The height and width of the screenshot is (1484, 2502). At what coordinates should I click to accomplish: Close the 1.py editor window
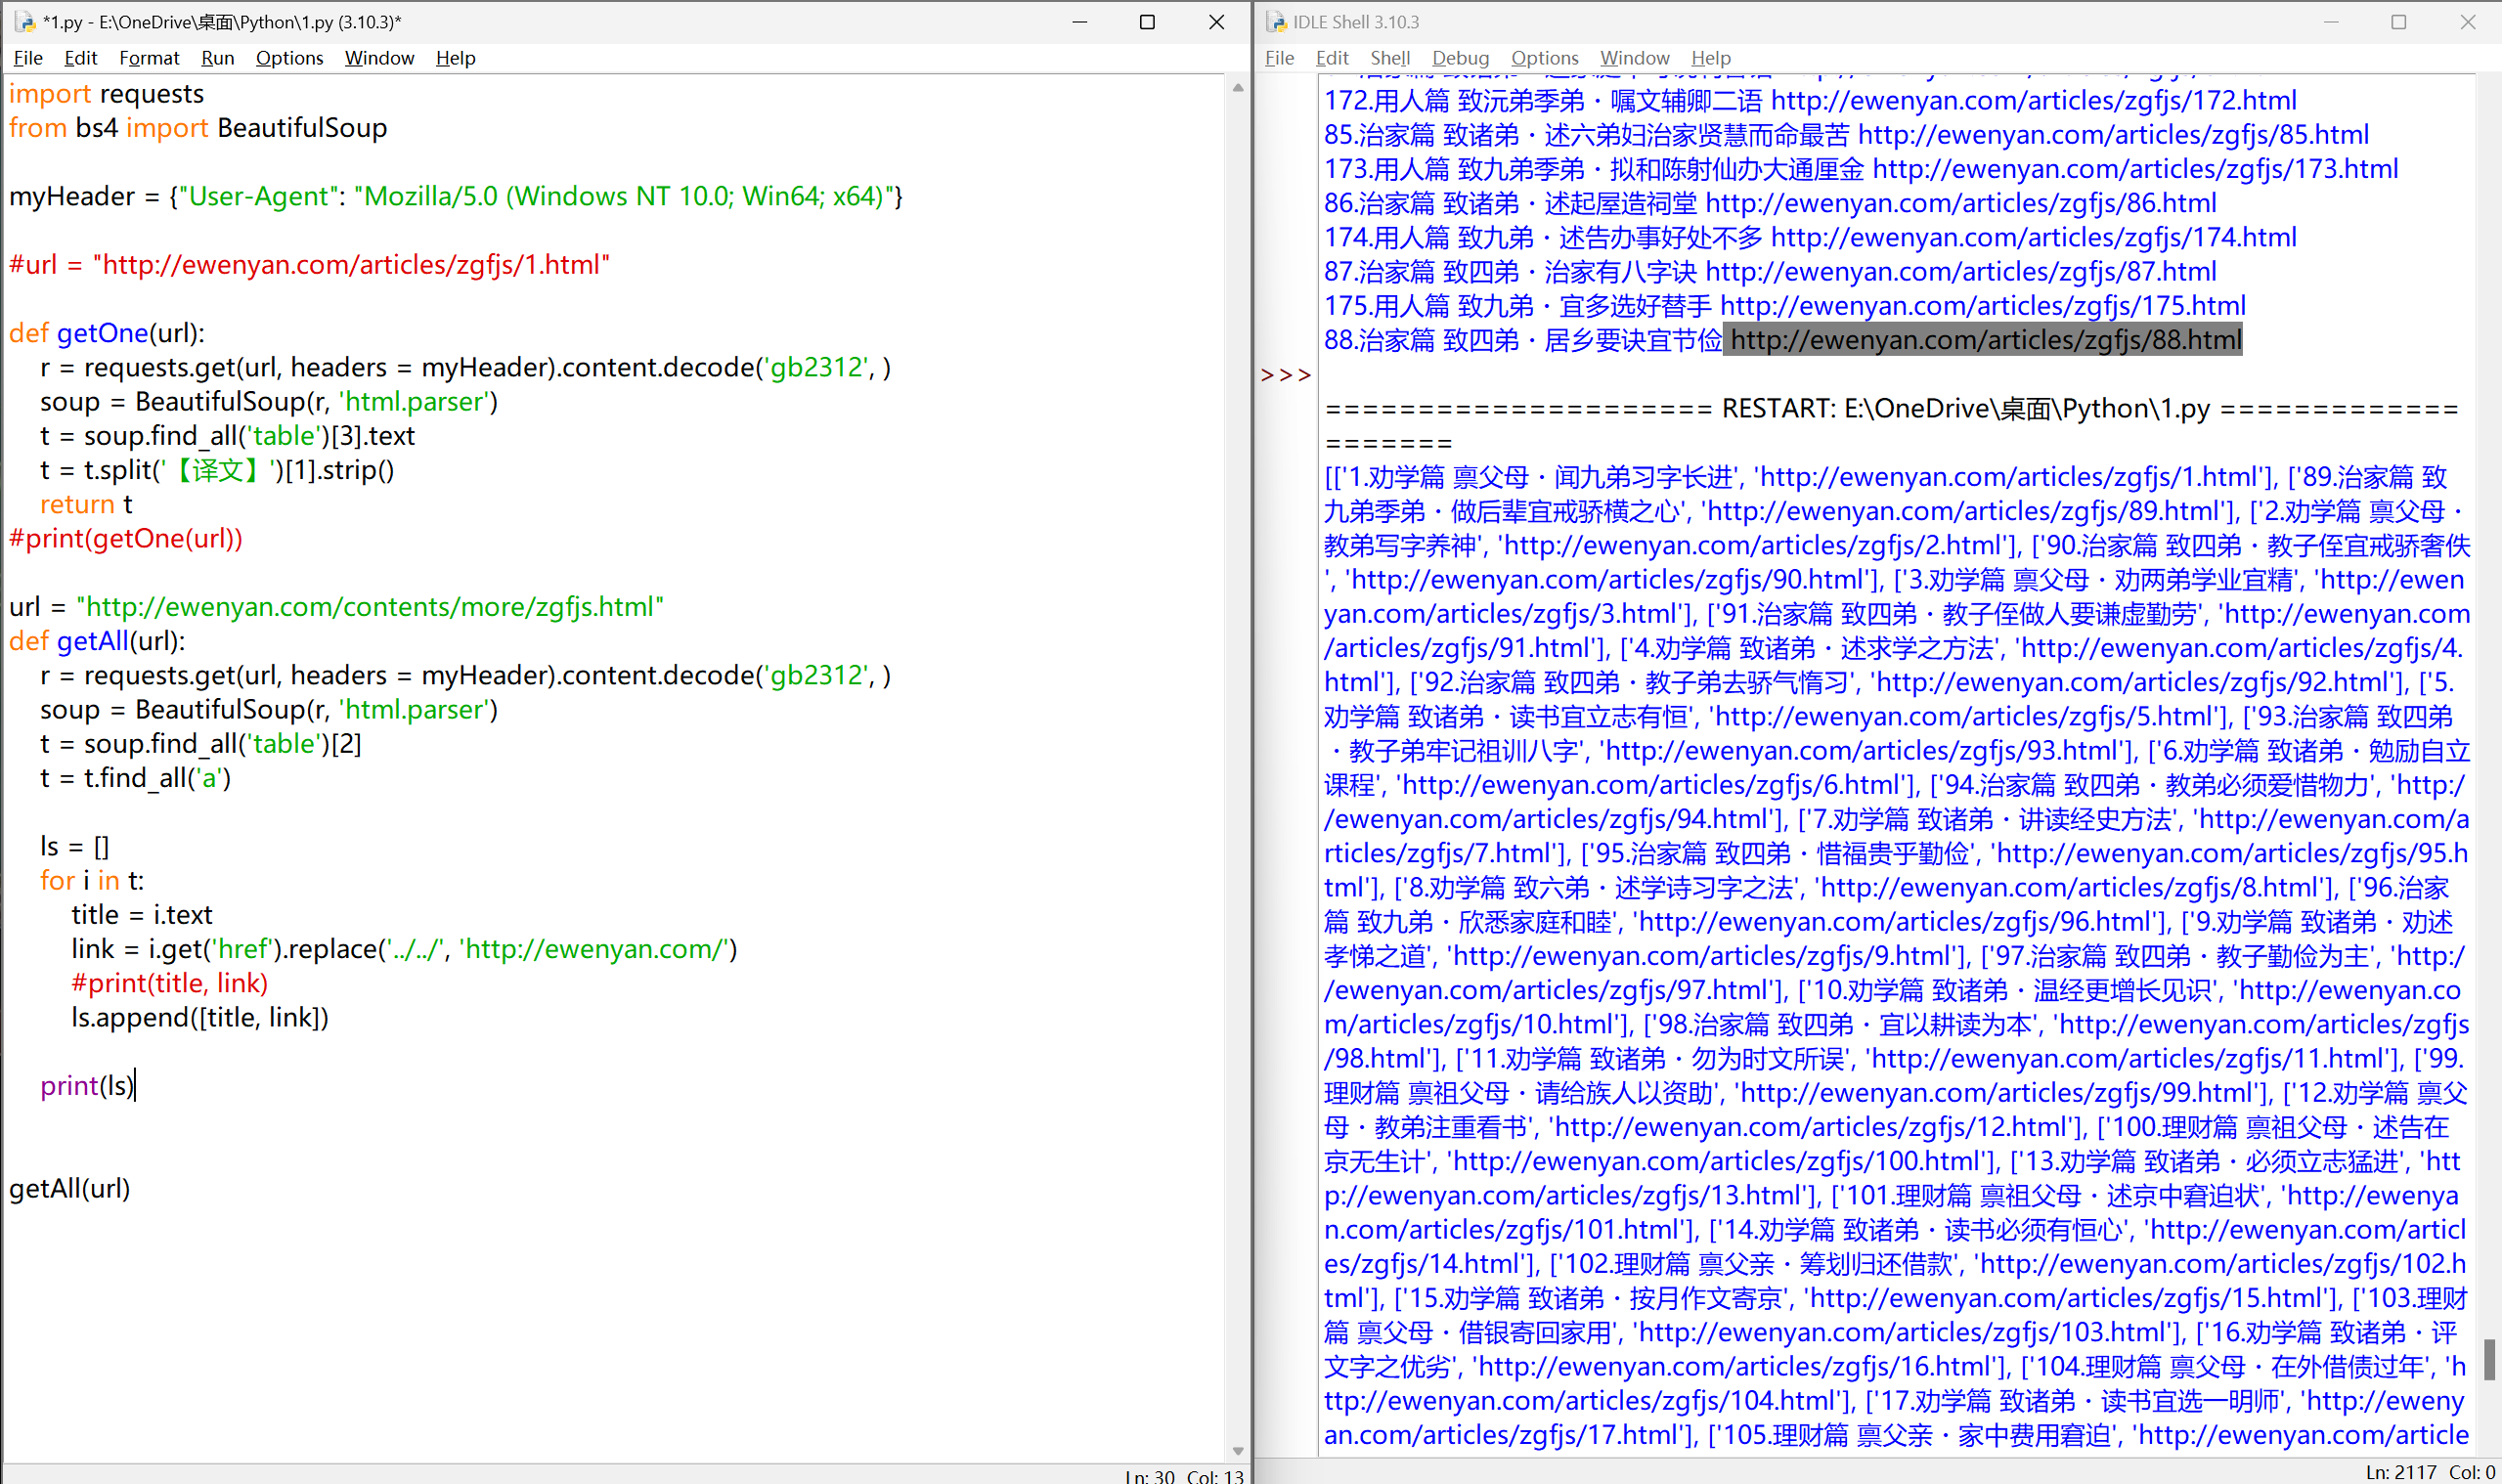[1216, 21]
